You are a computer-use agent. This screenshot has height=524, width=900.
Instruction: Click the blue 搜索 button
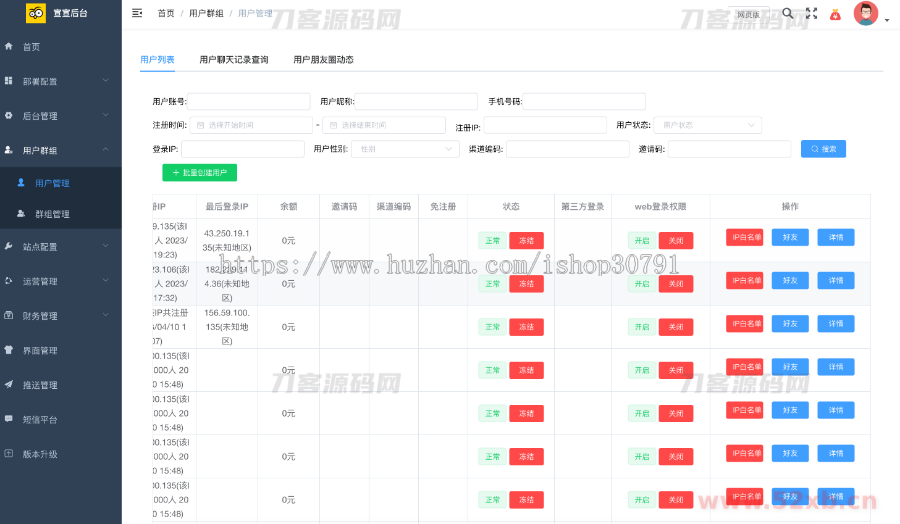823,148
